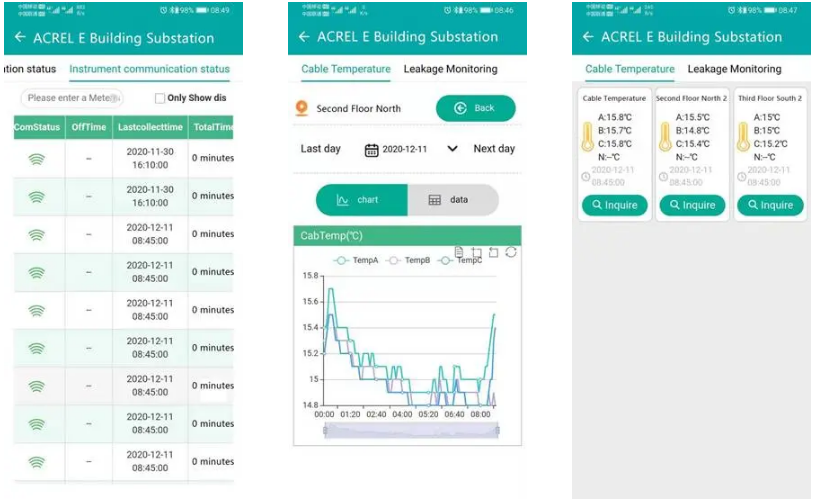The image size is (816, 503).
Task: Switch to the chart view toggle
Action: click(x=361, y=200)
